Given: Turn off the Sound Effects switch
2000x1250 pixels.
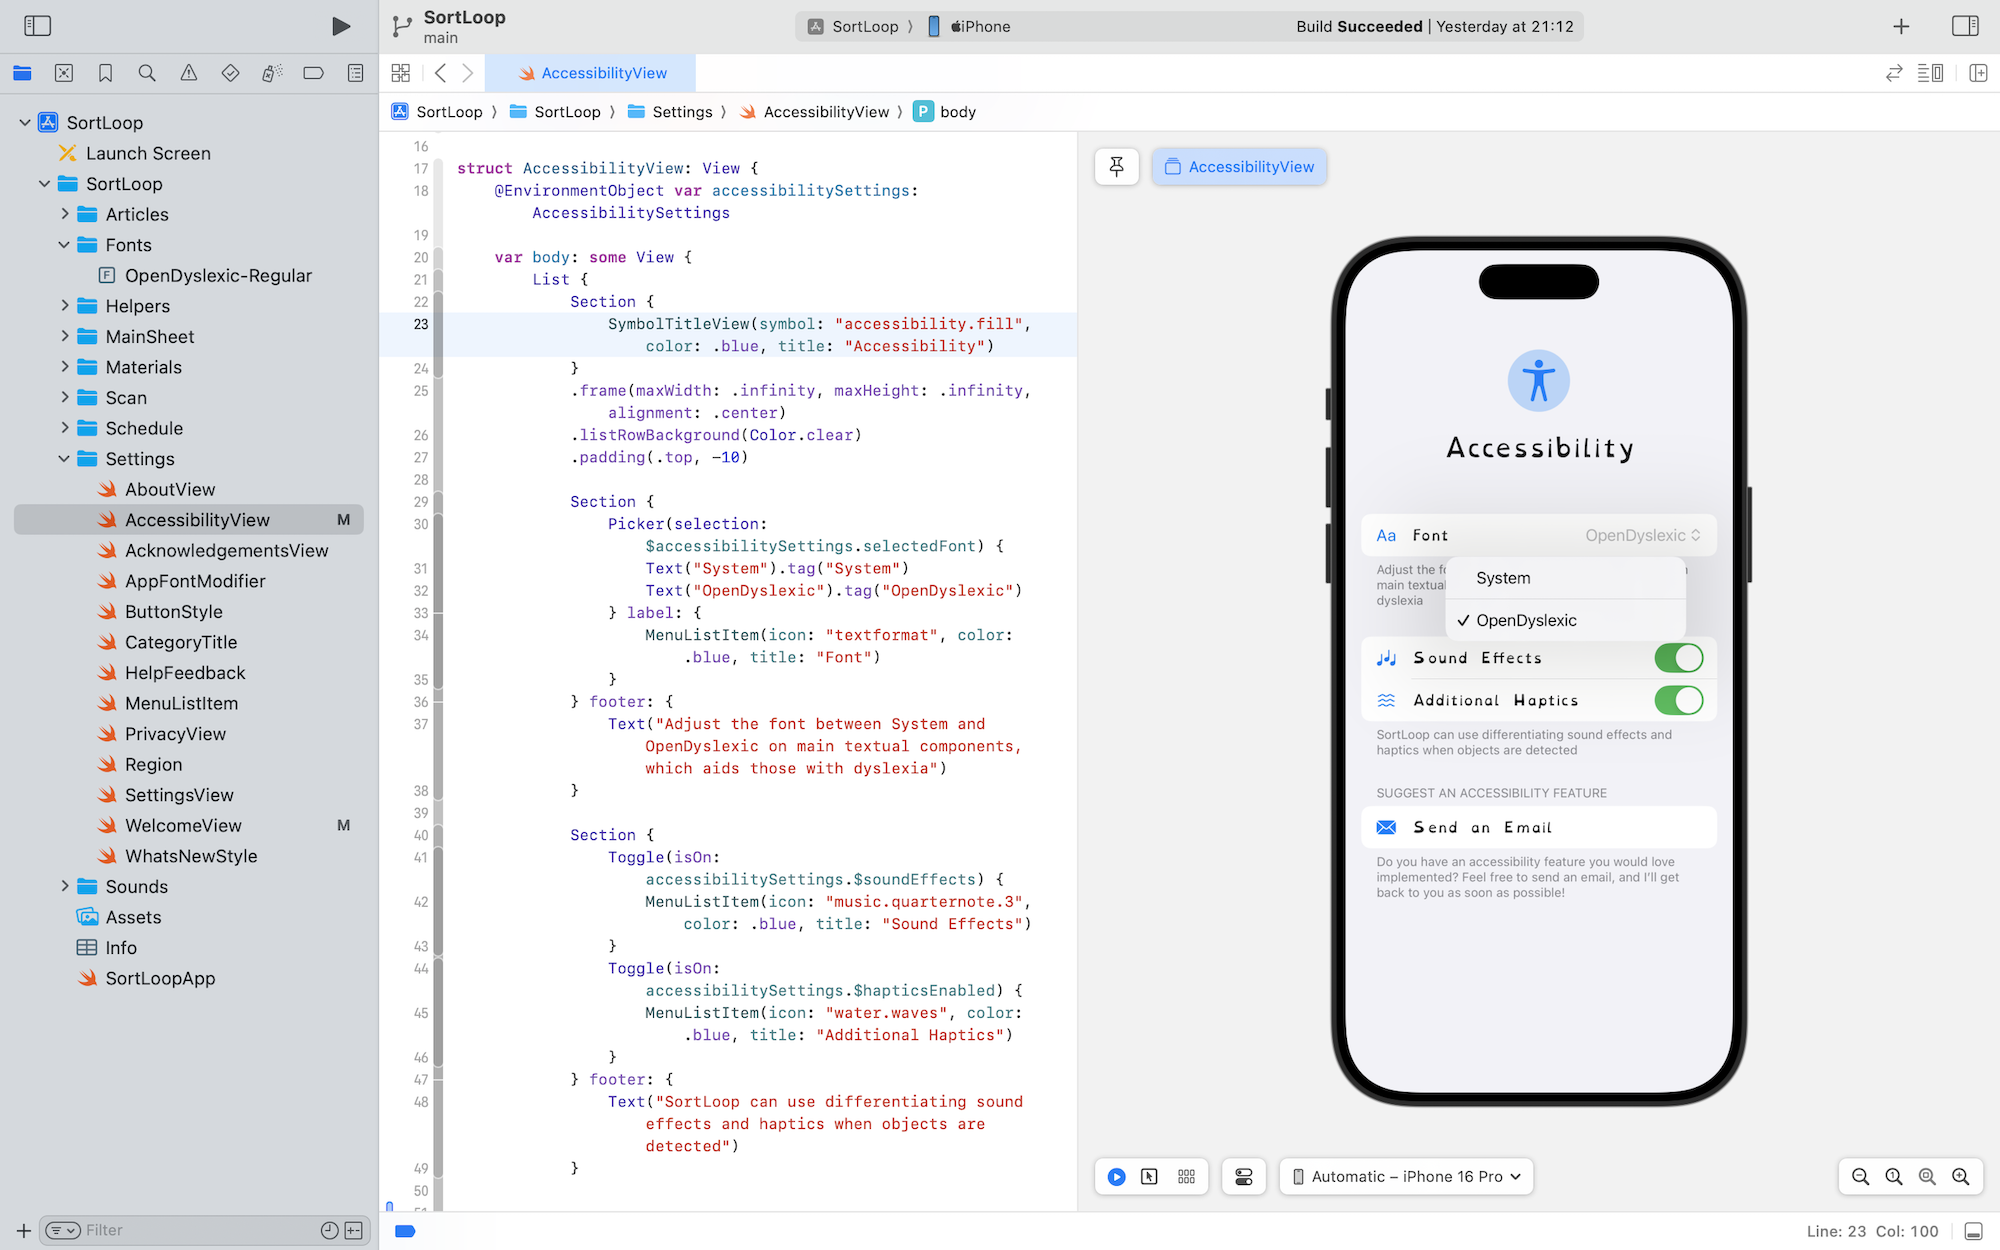Looking at the screenshot, I should pos(1678,658).
